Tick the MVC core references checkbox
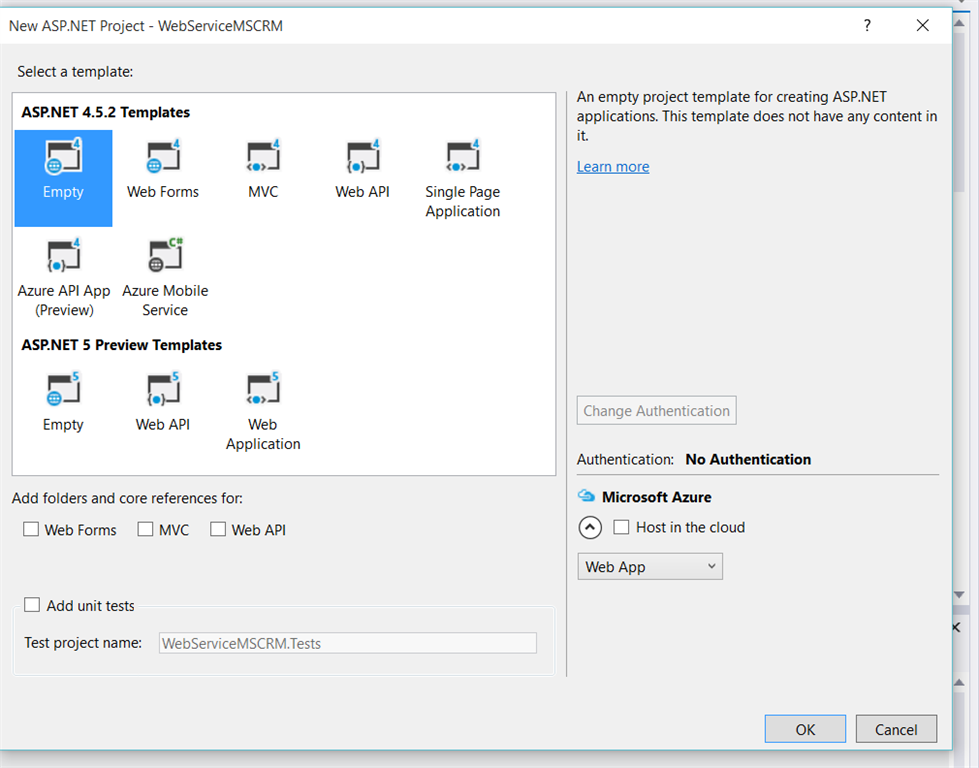The width and height of the screenshot is (979, 768). click(x=145, y=529)
